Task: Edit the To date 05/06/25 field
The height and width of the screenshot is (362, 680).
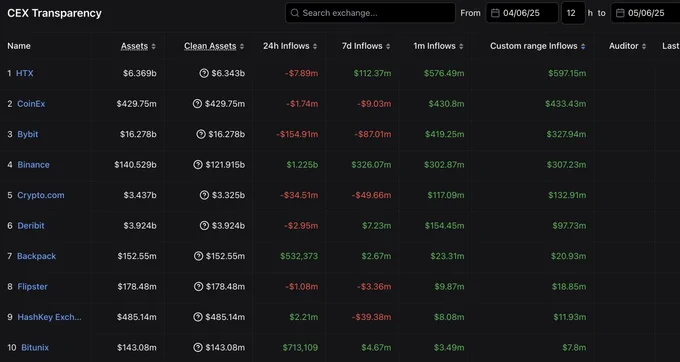Action: click(645, 13)
